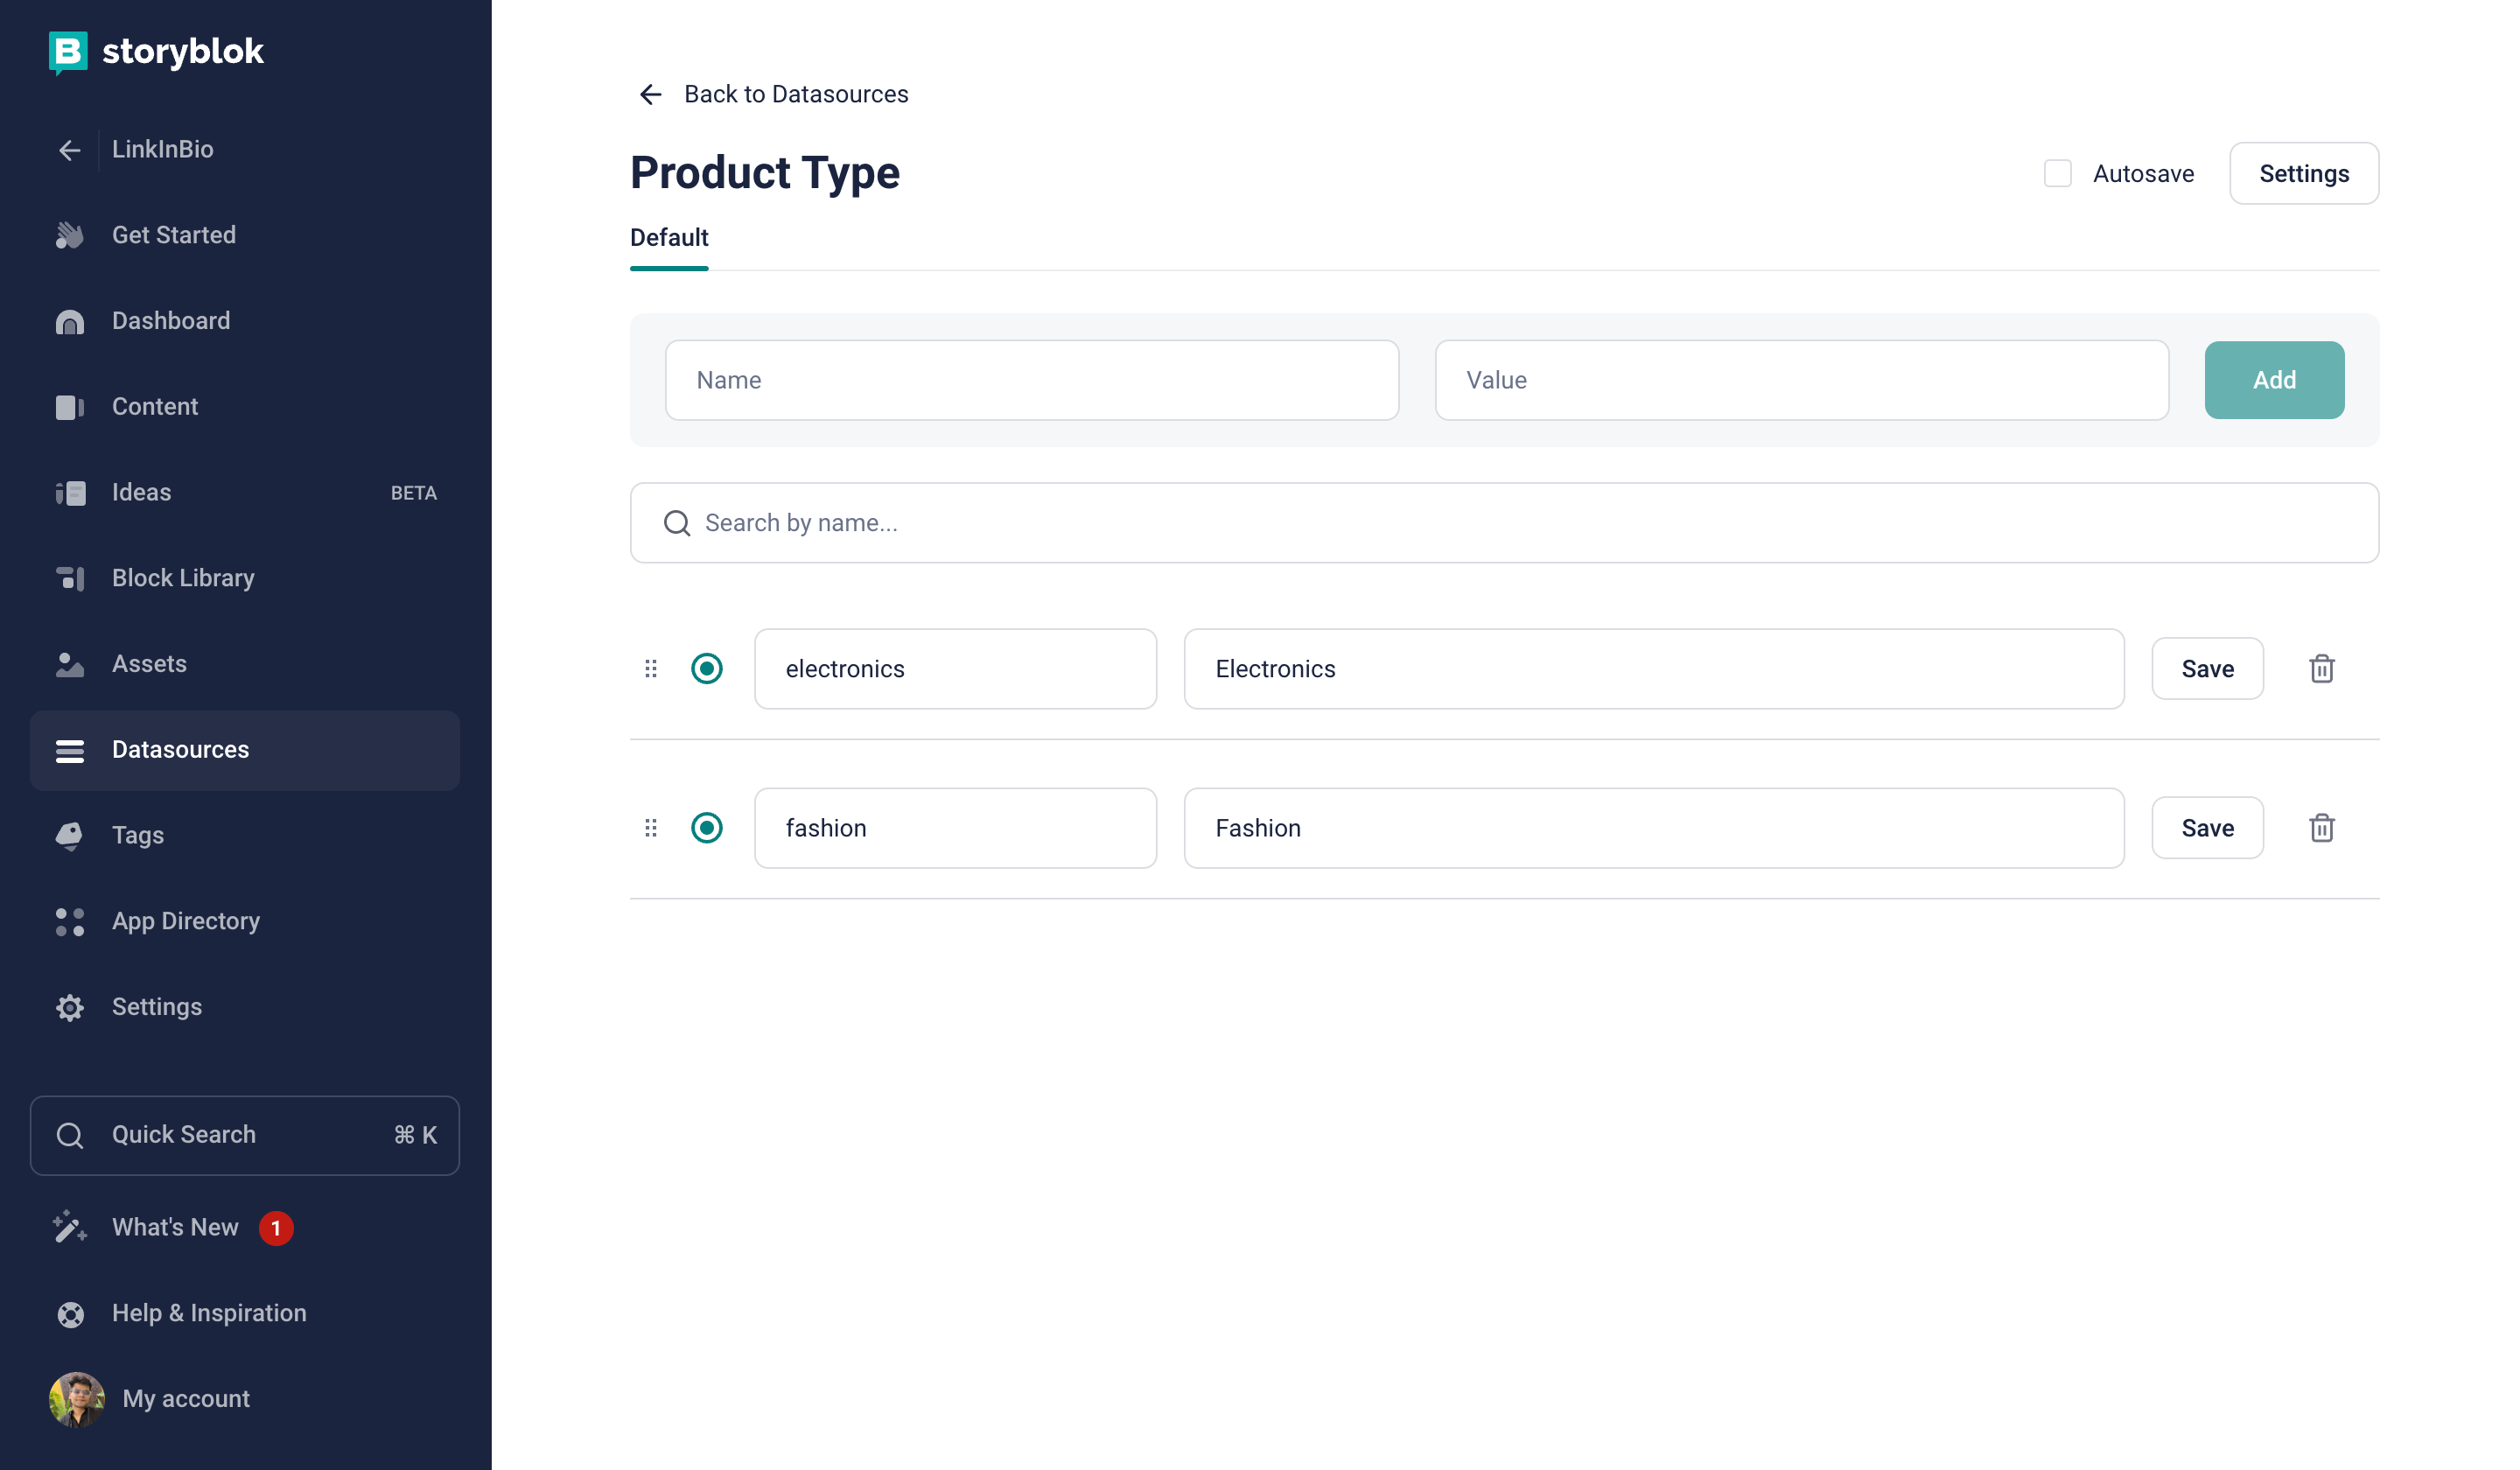Click the back arrow next to LinkInBio
Image resolution: width=2520 pixels, height=1470 pixels.
click(69, 150)
